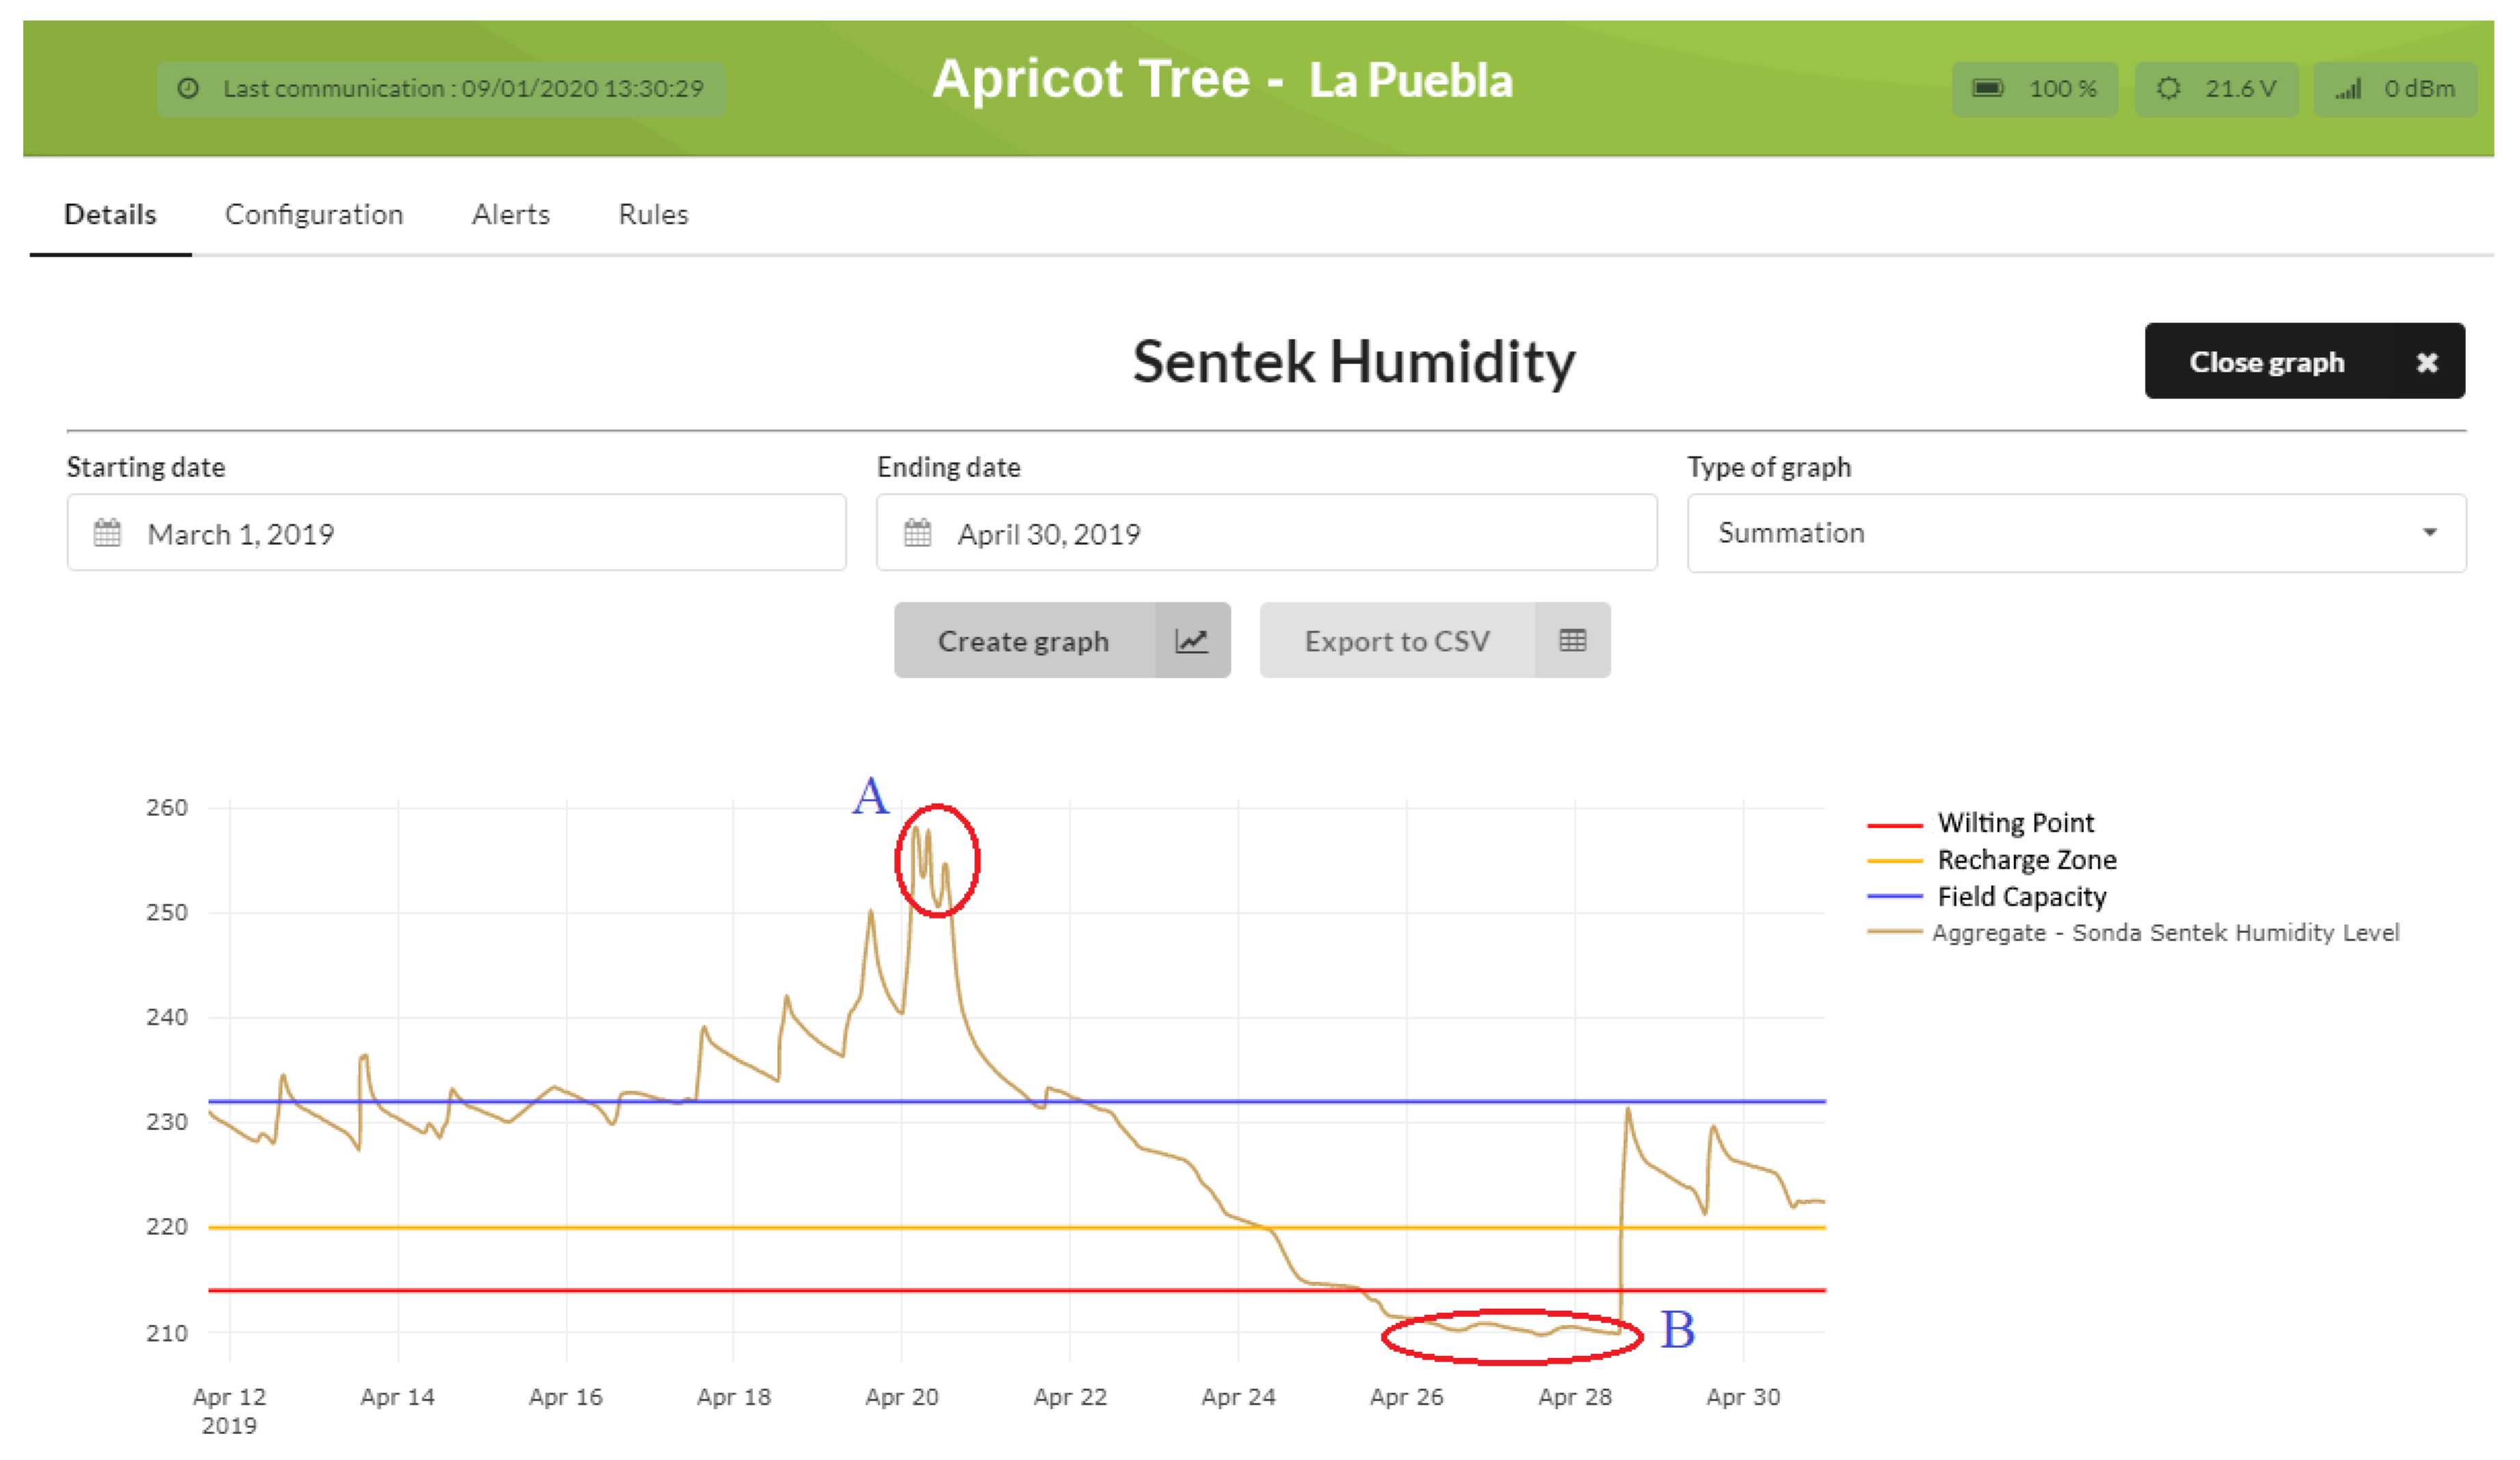The height and width of the screenshot is (1460, 2520).
Task: Click the line chart icon on Create graph
Action: (x=1192, y=640)
